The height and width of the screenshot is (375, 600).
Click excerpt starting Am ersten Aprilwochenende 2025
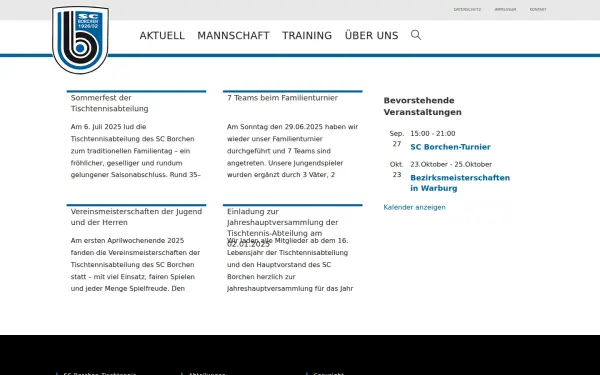click(x=135, y=264)
